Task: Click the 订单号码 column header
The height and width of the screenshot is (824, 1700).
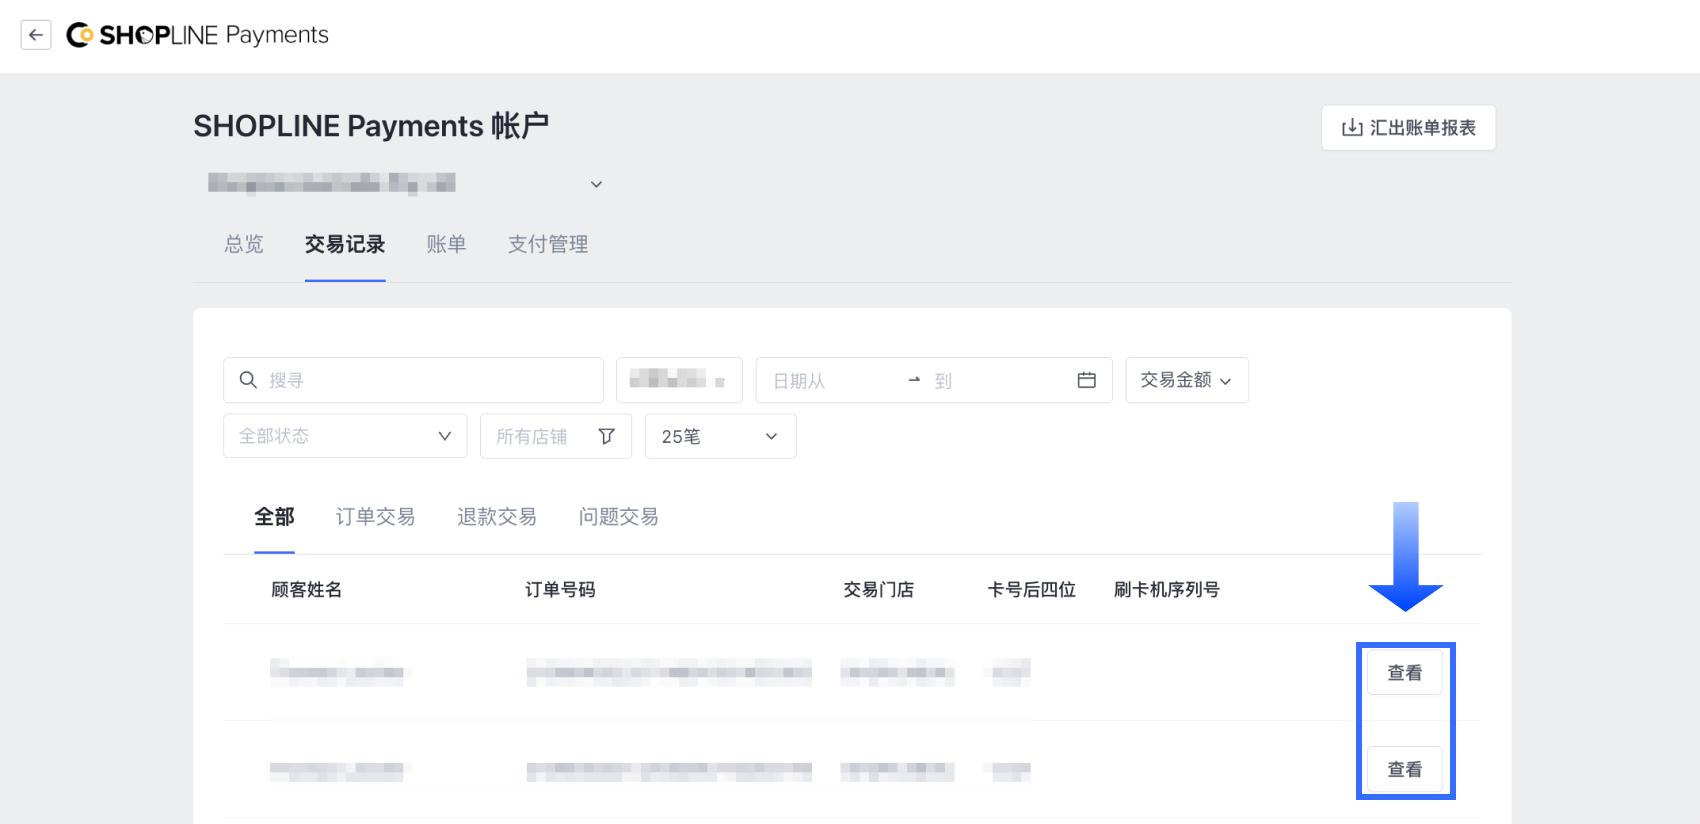Action: 560,590
